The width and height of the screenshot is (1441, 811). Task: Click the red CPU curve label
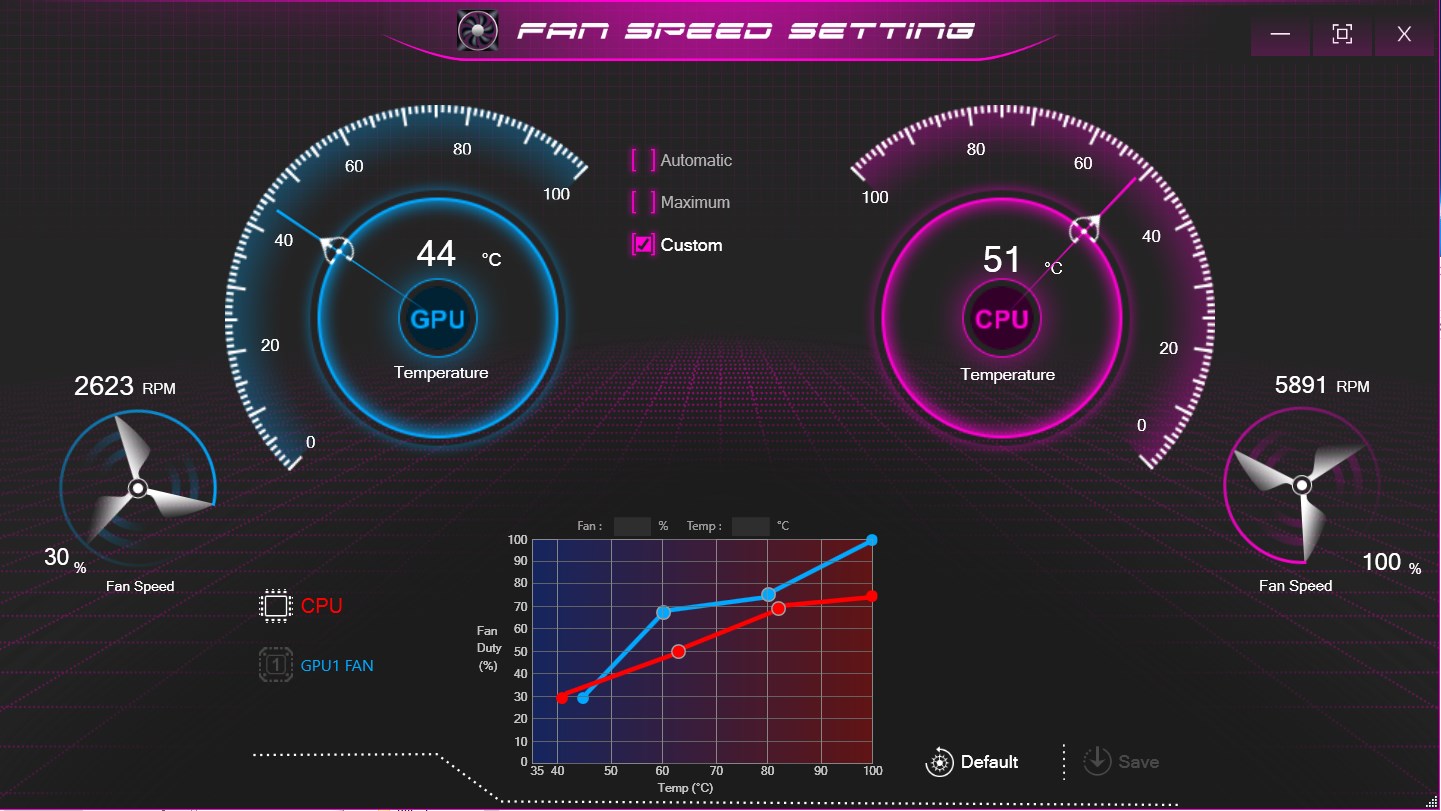click(x=322, y=606)
